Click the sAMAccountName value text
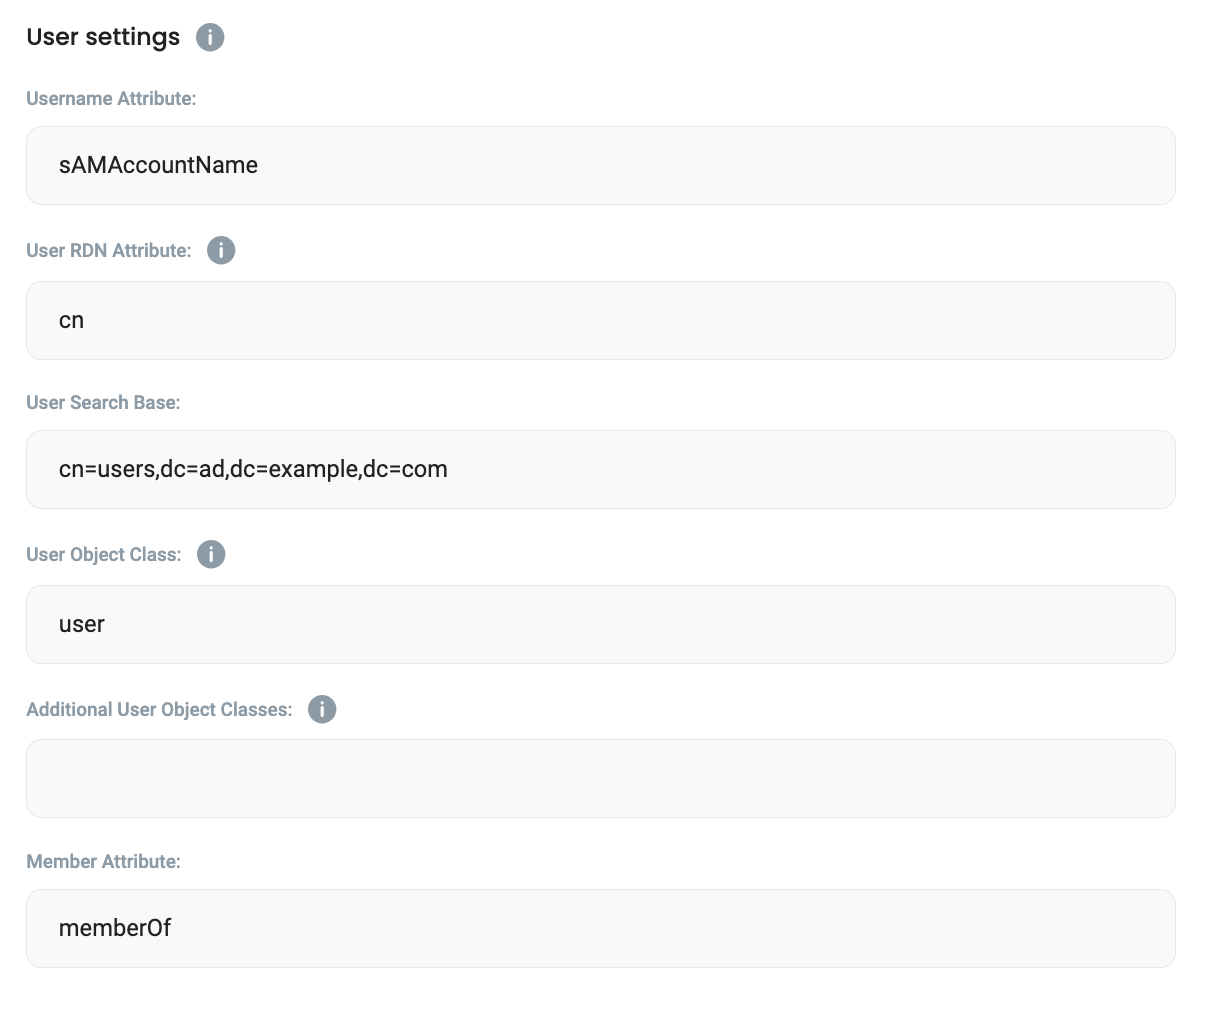Screen dimensions: 1210x1018 point(158,166)
